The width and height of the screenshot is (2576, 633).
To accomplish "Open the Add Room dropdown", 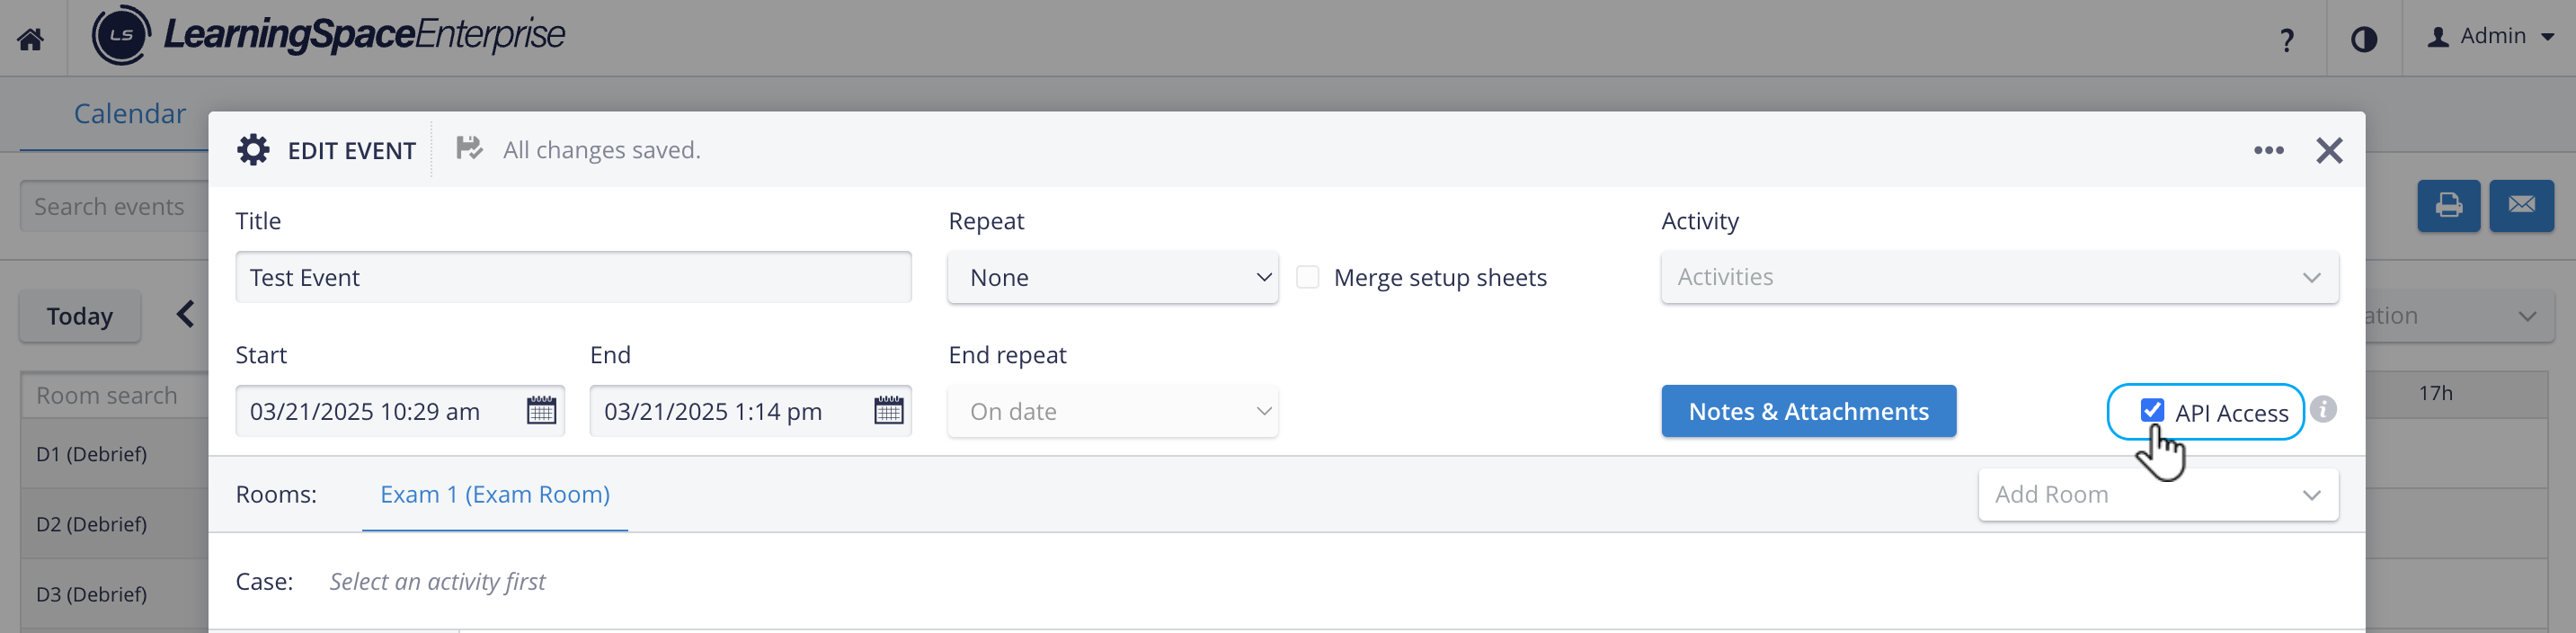I will tap(2158, 494).
